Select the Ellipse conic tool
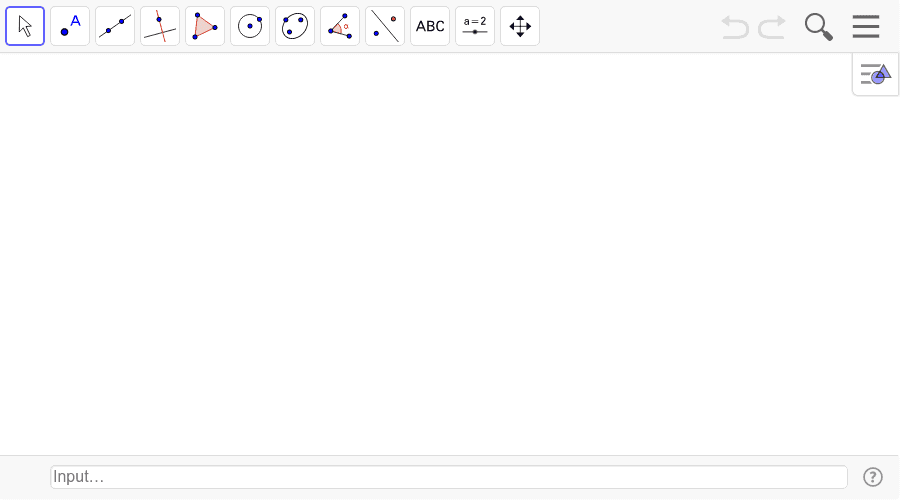This screenshot has width=900, height=500. (295, 26)
